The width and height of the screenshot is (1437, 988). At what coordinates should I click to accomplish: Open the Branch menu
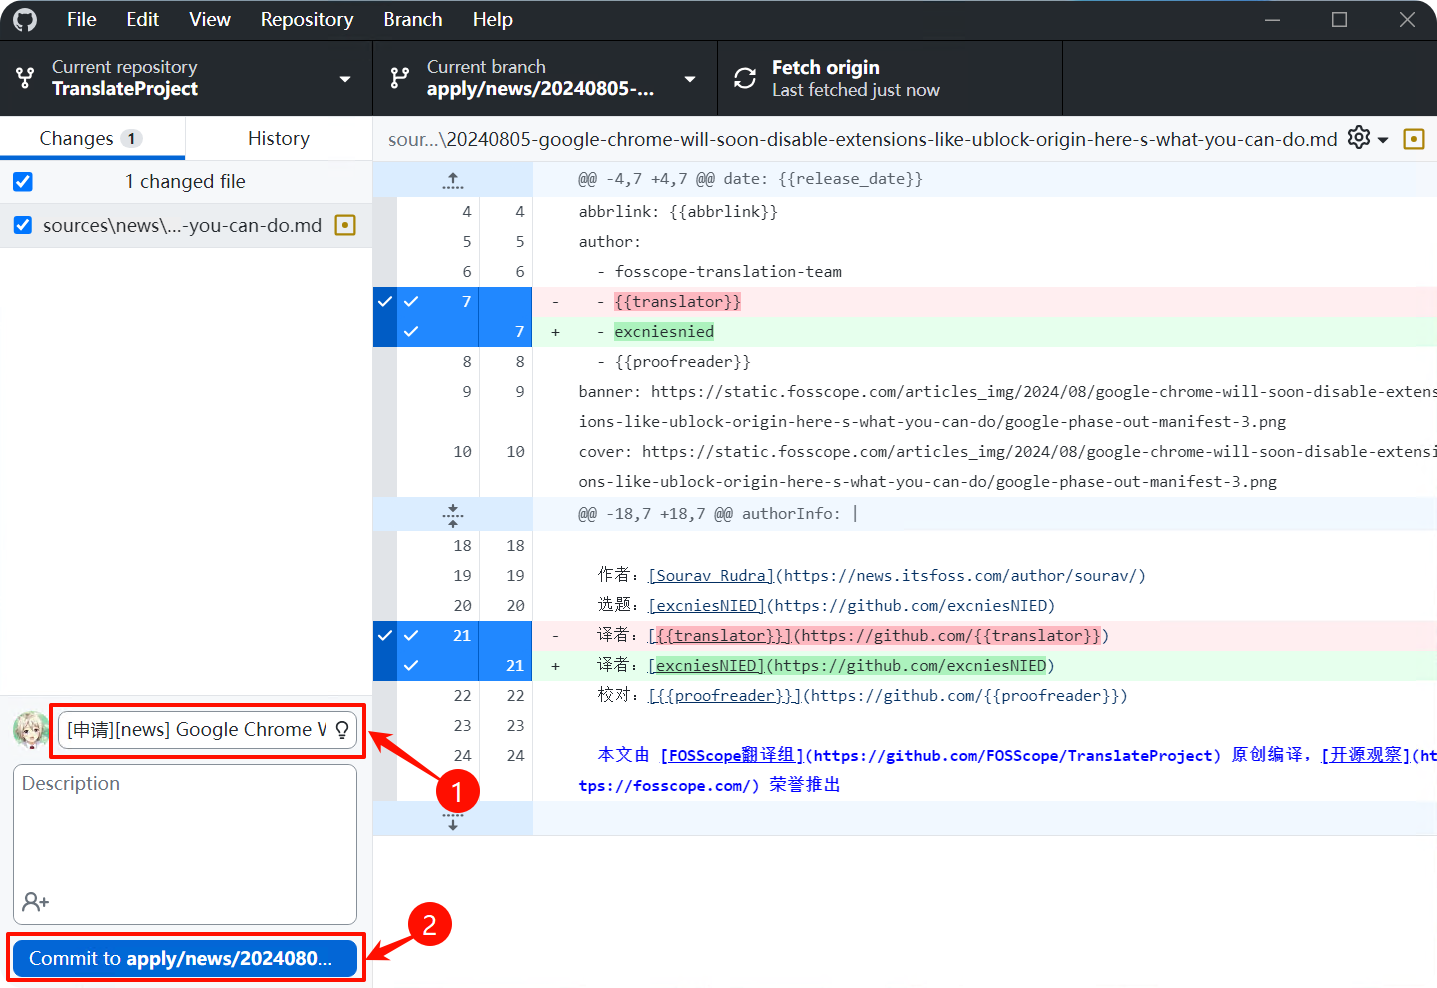pyautogui.click(x=413, y=20)
